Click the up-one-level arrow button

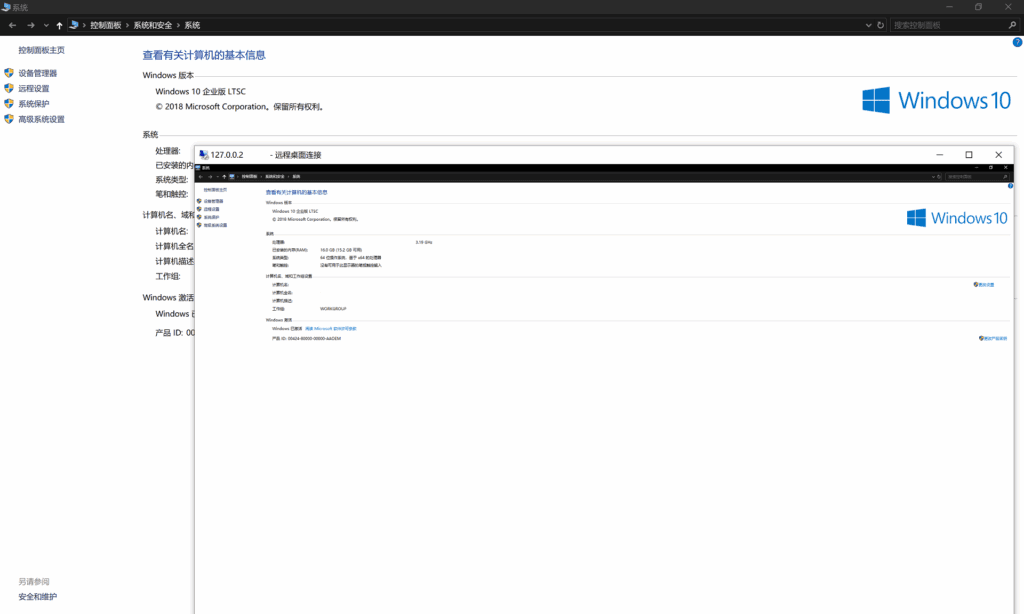(x=59, y=25)
